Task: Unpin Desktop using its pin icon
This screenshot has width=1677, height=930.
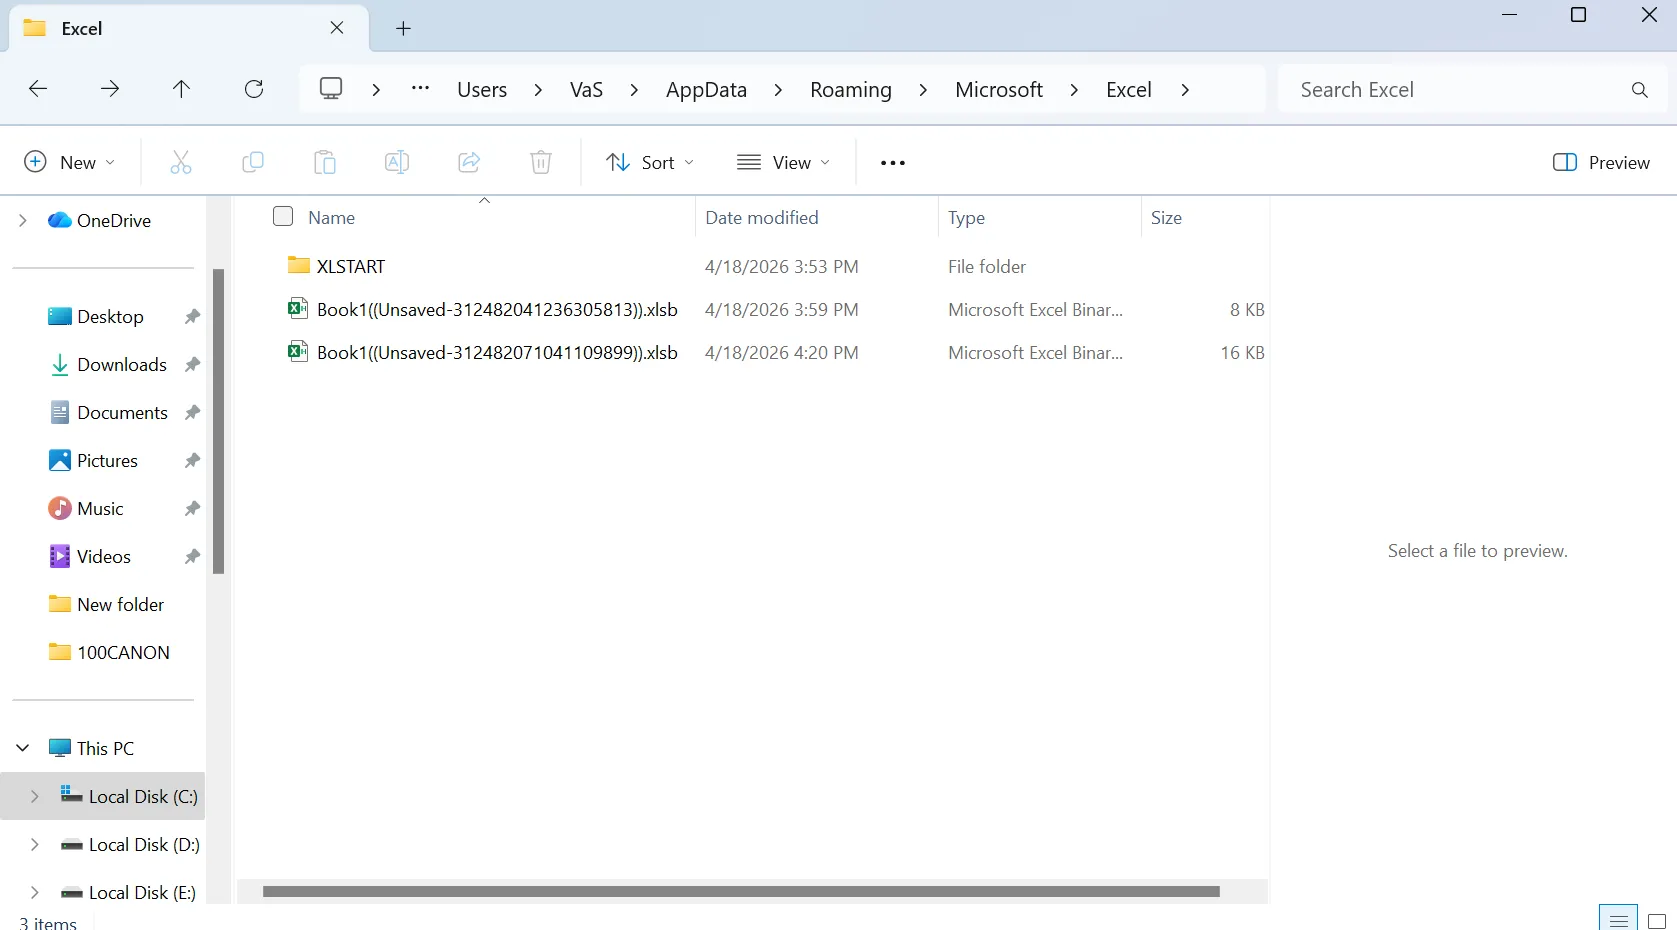Action: (x=192, y=317)
